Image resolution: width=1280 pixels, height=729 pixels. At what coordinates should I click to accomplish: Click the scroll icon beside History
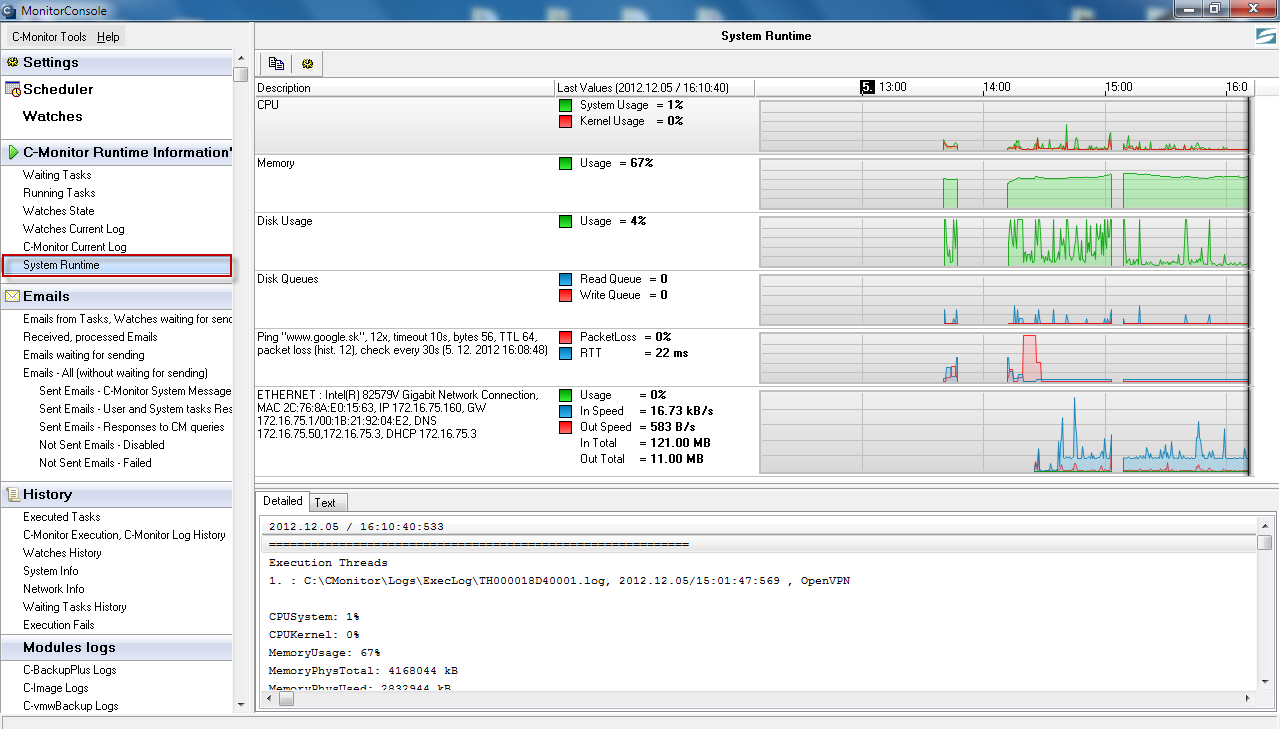(13, 494)
